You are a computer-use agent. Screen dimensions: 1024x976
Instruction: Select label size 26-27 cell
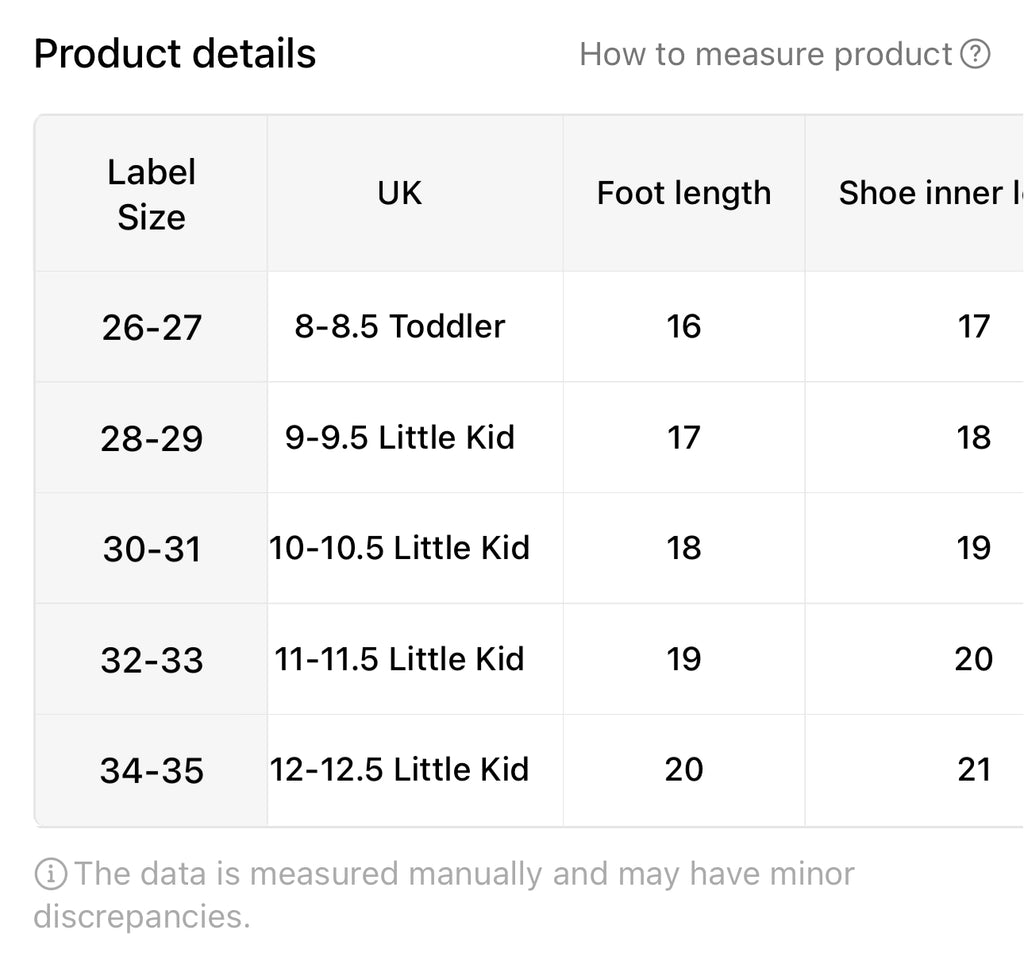click(x=151, y=327)
